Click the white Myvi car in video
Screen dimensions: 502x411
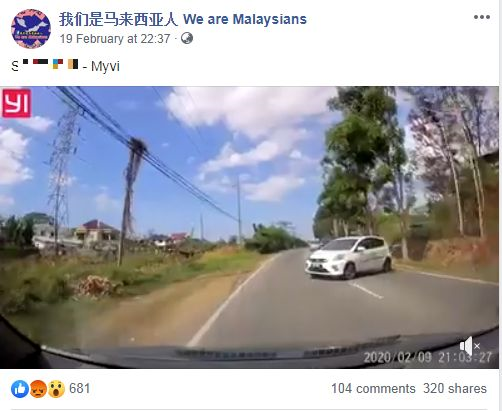(349, 257)
